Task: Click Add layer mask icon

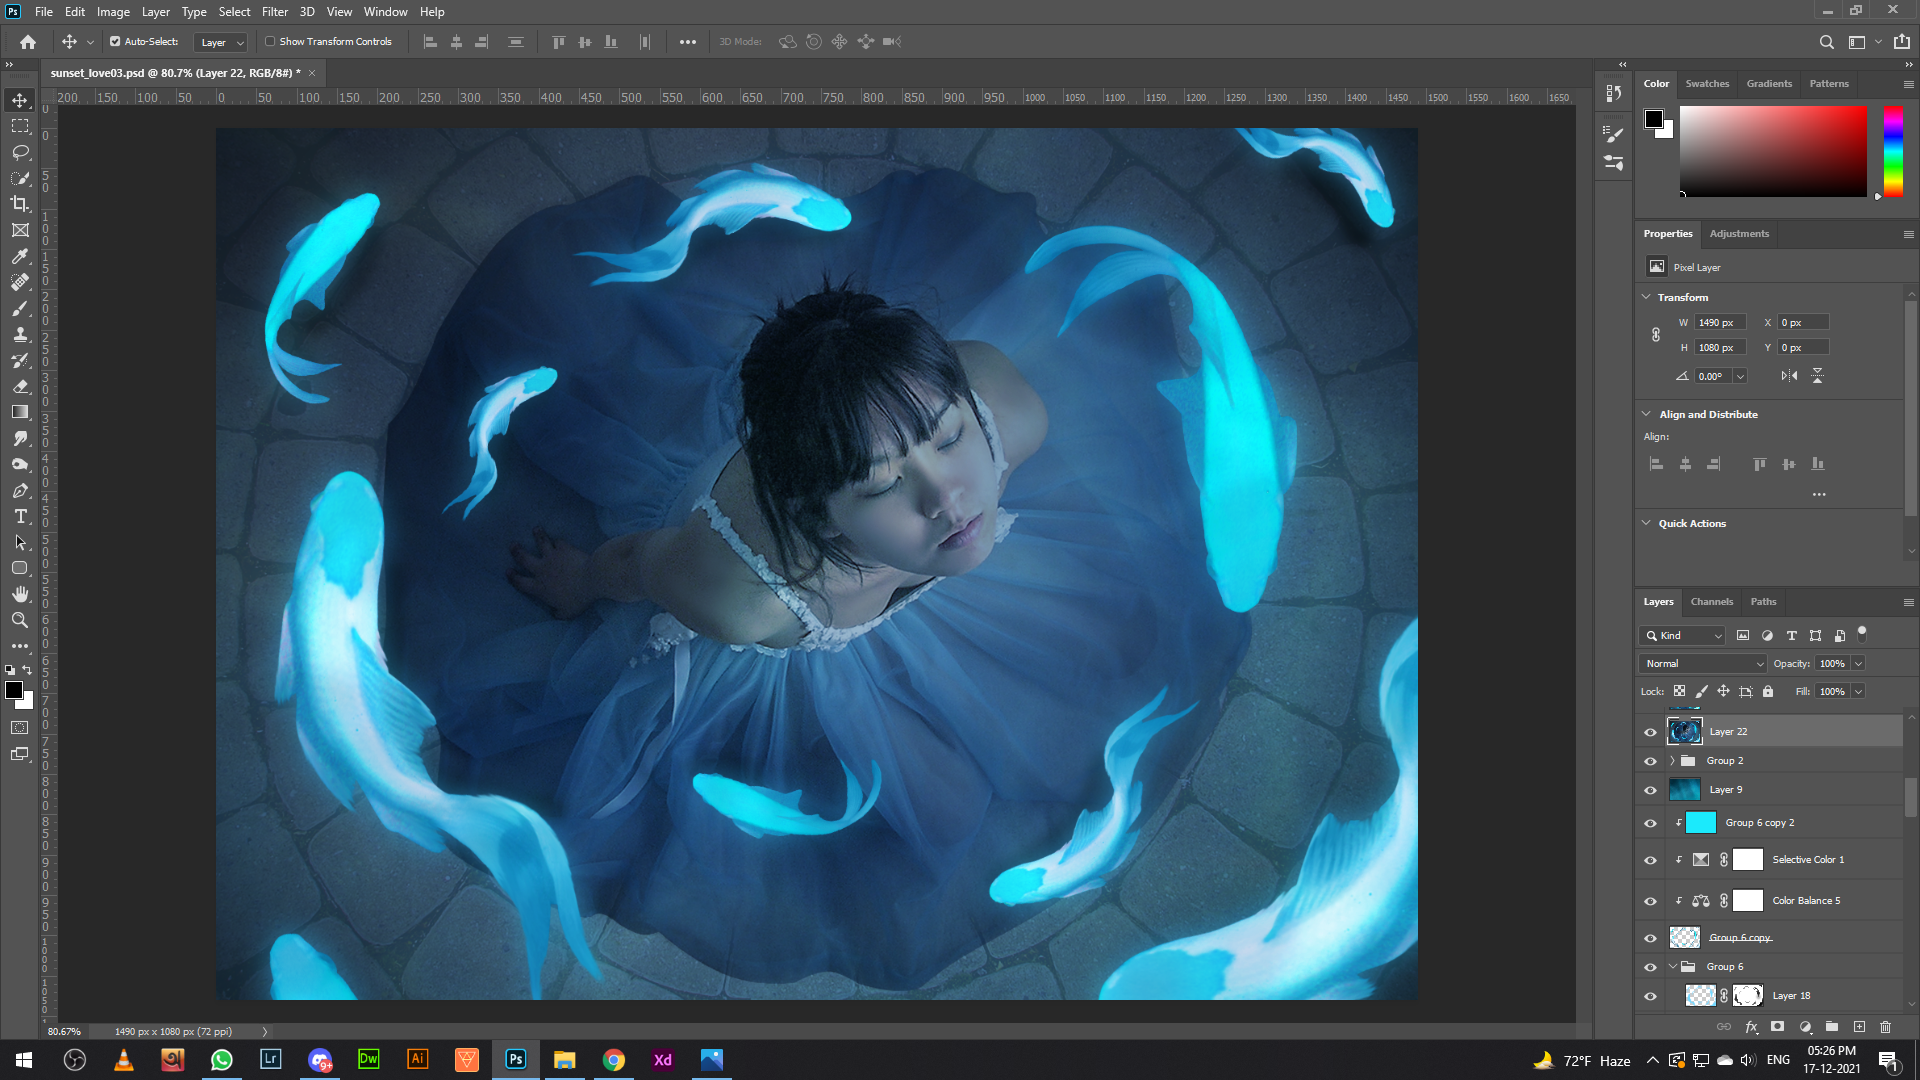Action: (1777, 1026)
